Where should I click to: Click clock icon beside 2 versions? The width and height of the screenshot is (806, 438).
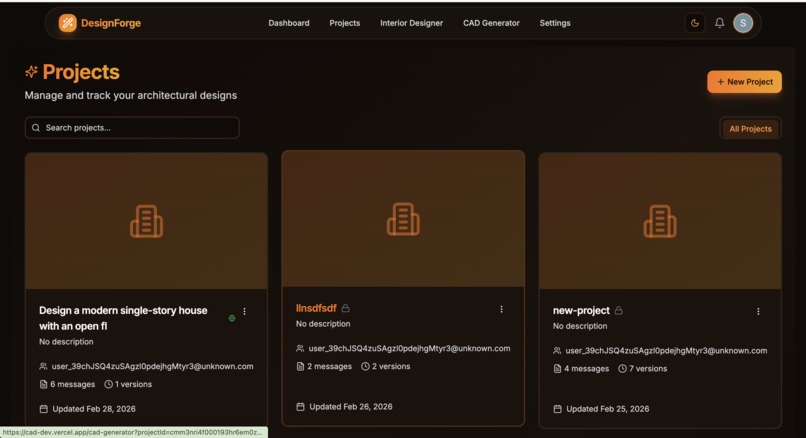click(x=365, y=367)
